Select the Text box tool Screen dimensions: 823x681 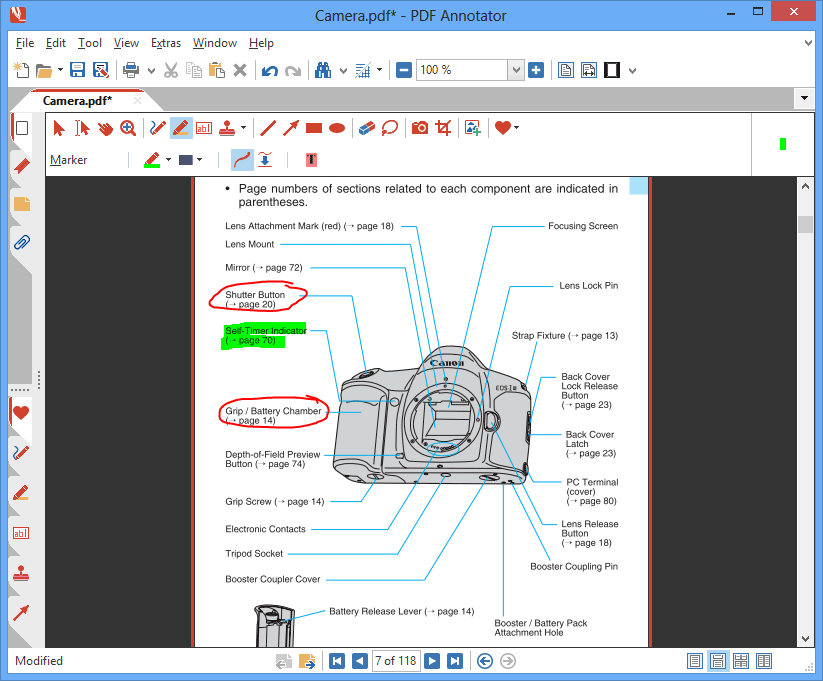pos(204,128)
